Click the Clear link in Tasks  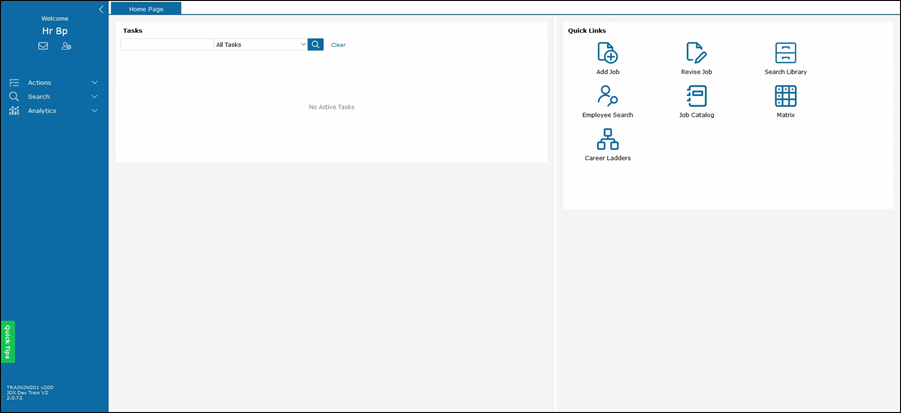point(338,45)
